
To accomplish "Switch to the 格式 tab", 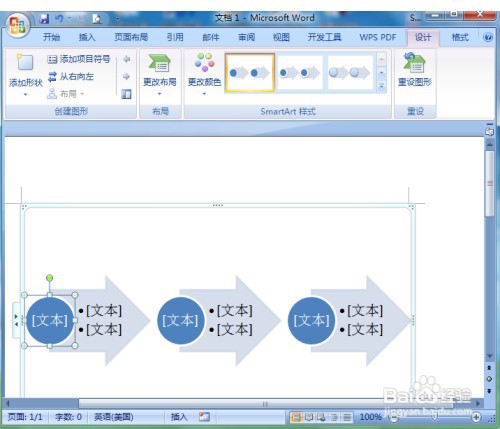I will point(460,37).
